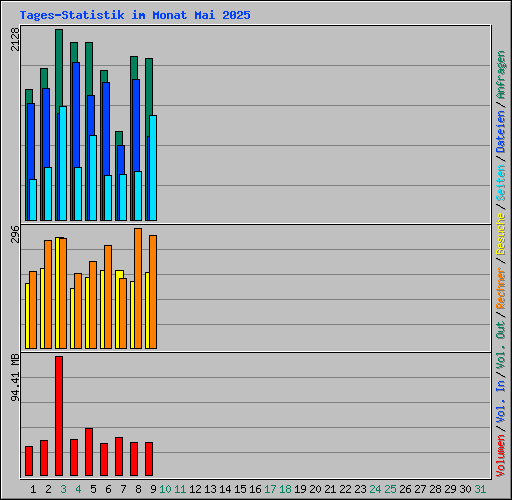Select day 31 label on the x-axis
This screenshot has width=512, height=500.
pyautogui.click(x=480, y=489)
